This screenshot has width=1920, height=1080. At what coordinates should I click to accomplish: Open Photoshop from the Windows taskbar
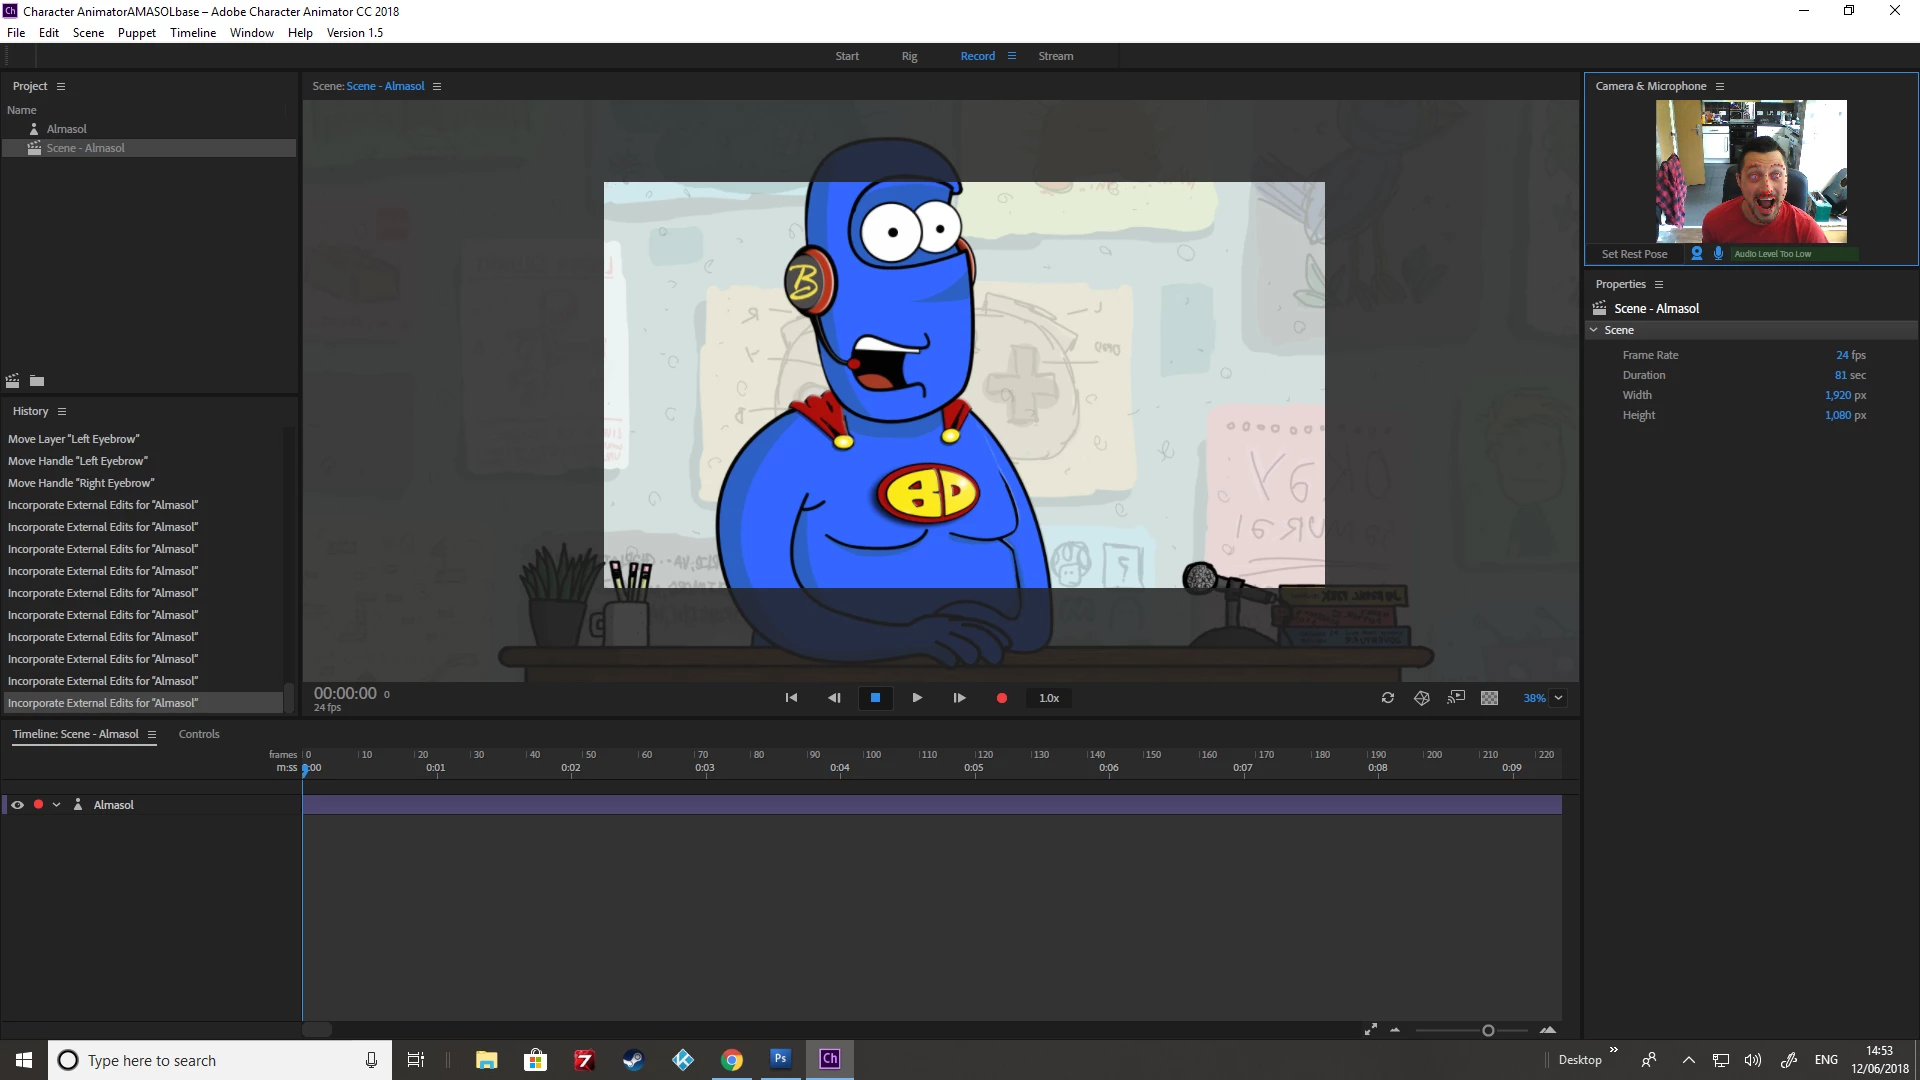point(780,1059)
